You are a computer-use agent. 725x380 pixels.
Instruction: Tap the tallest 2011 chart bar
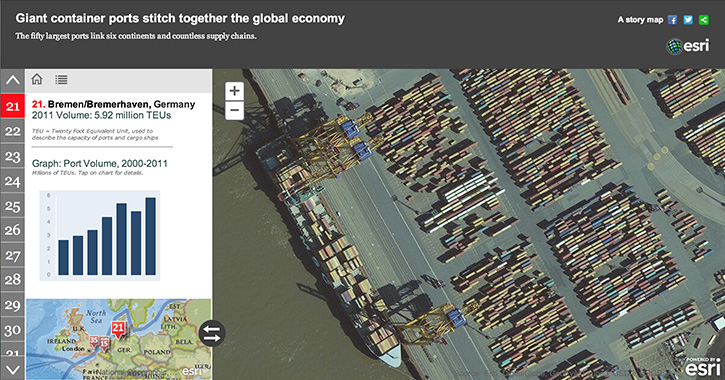pyautogui.click(x=151, y=236)
